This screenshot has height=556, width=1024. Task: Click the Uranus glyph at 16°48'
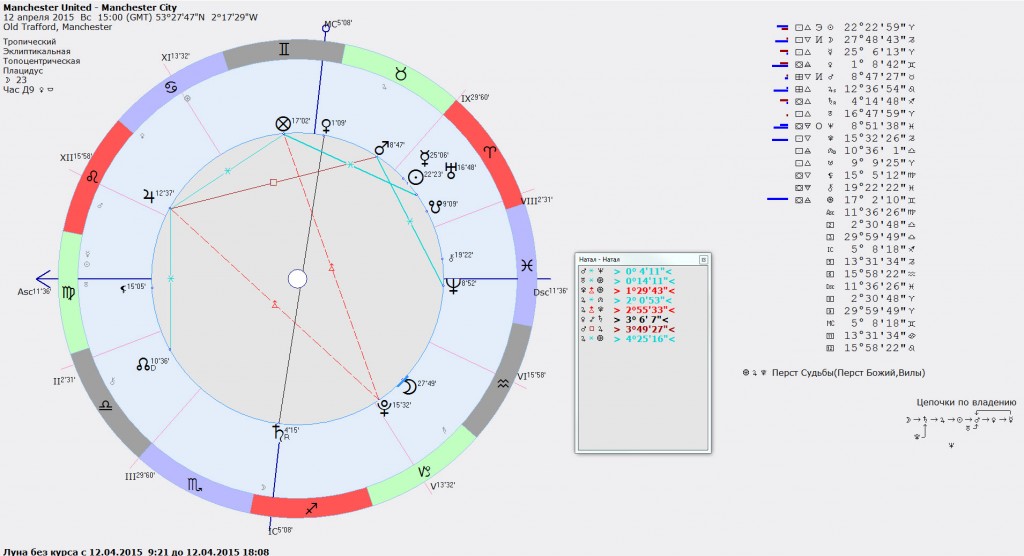pyautogui.click(x=450, y=171)
